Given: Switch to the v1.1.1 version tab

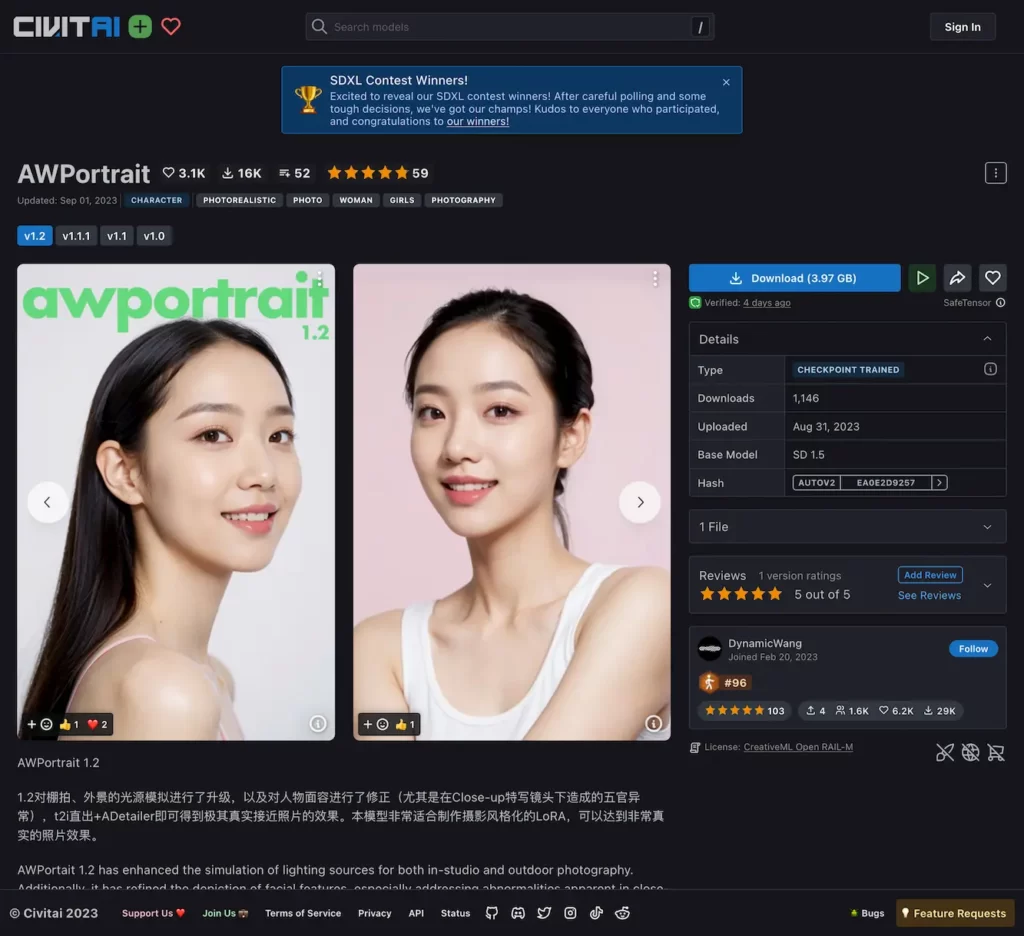Looking at the screenshot, I should 75,236.
